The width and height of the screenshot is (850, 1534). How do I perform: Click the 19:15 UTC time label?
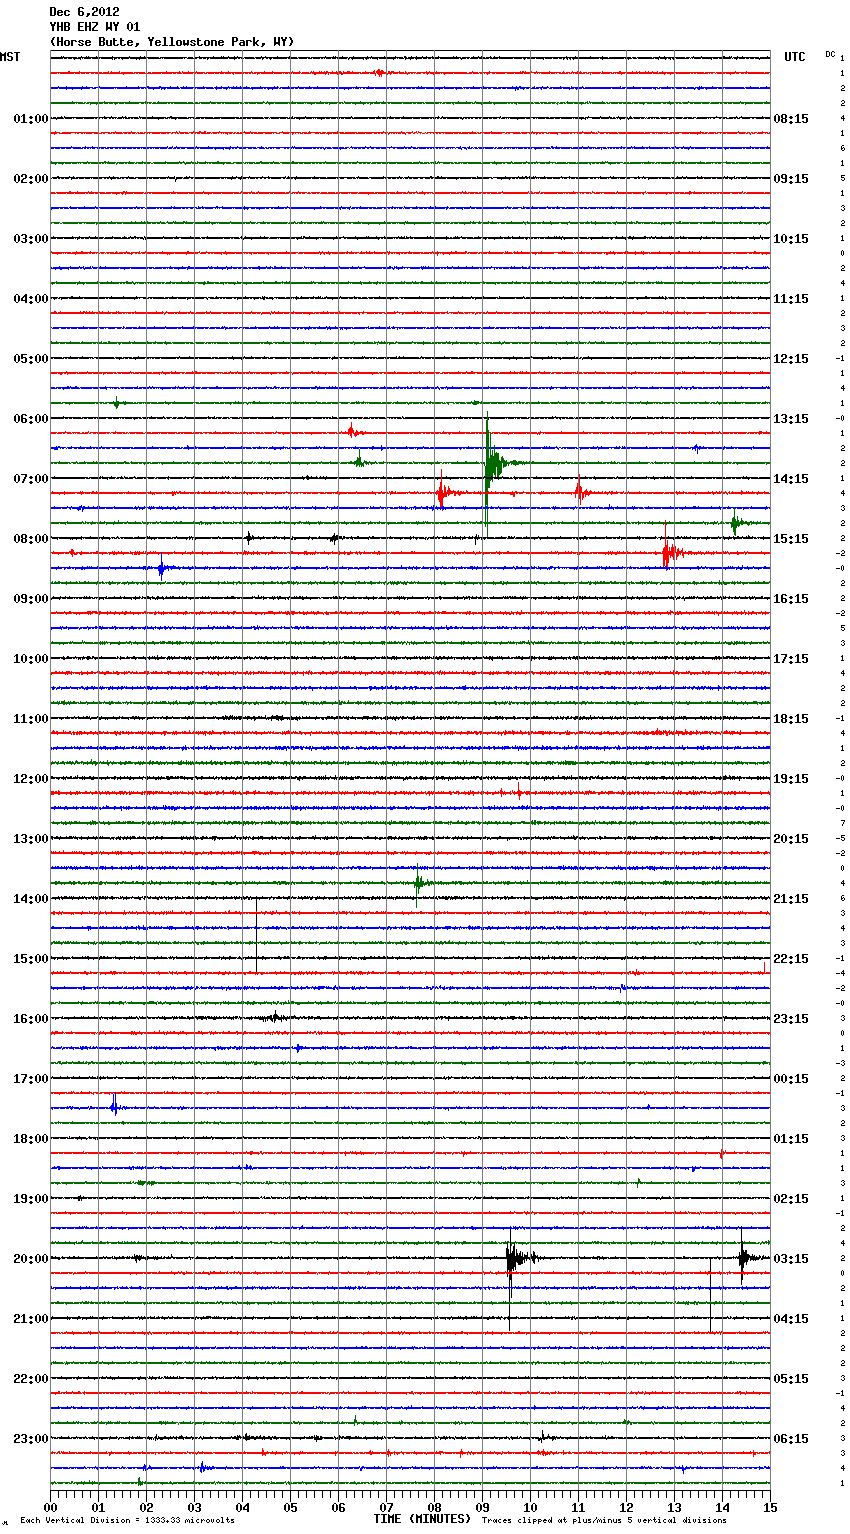click(x=791, y=779)
